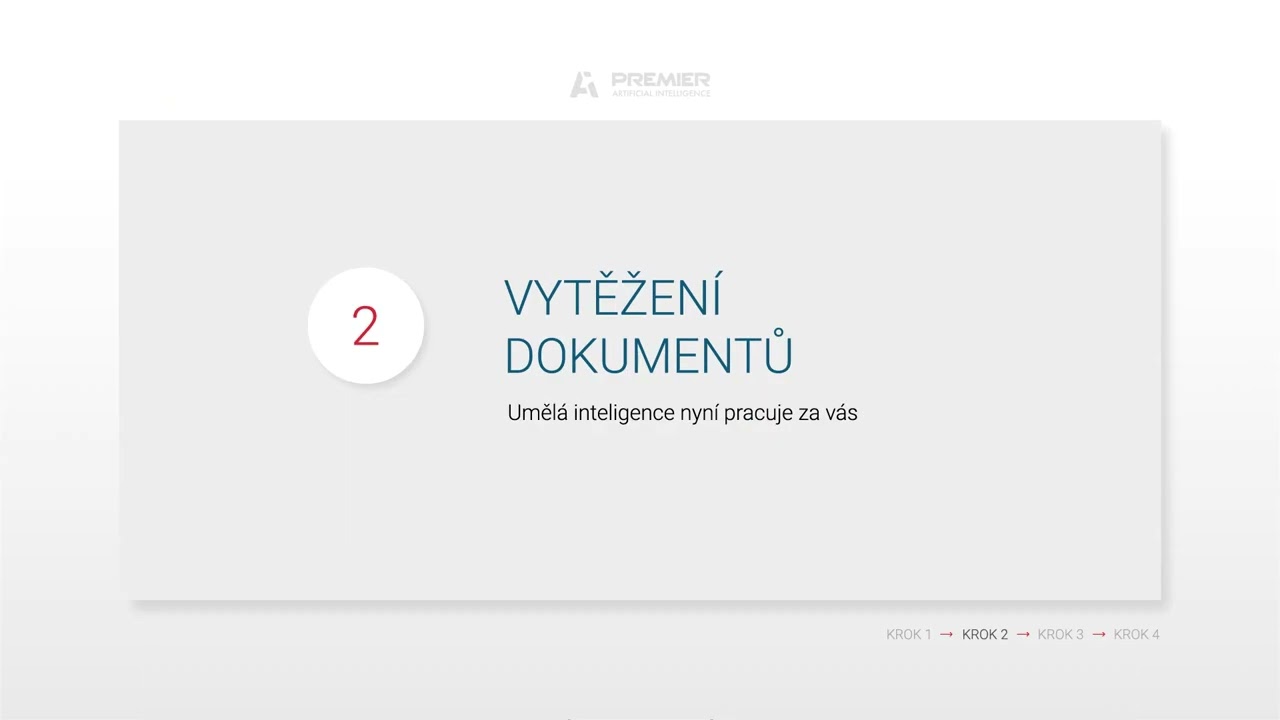Image resolution: width=1280 pixels, height=720 pixels.
Task: Select KROK 1 in step indicator
Action: [908, 634]
